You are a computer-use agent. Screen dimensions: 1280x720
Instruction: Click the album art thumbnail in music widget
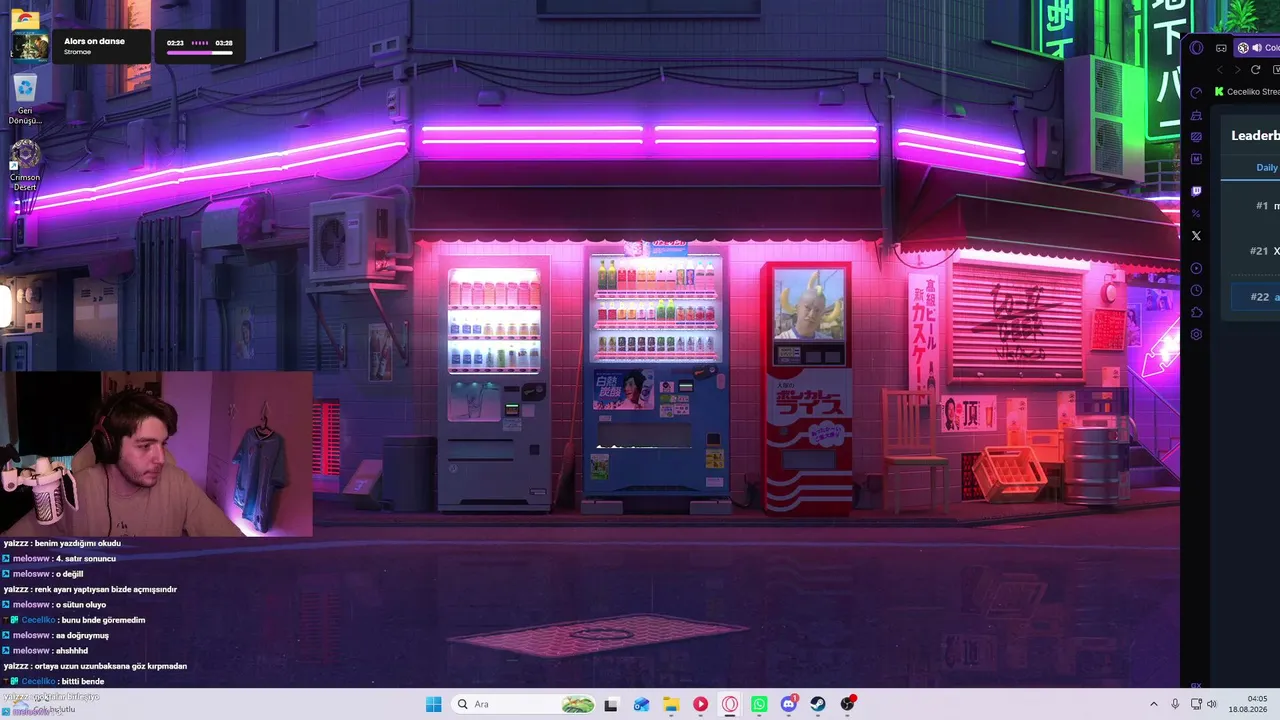[30, 46]
